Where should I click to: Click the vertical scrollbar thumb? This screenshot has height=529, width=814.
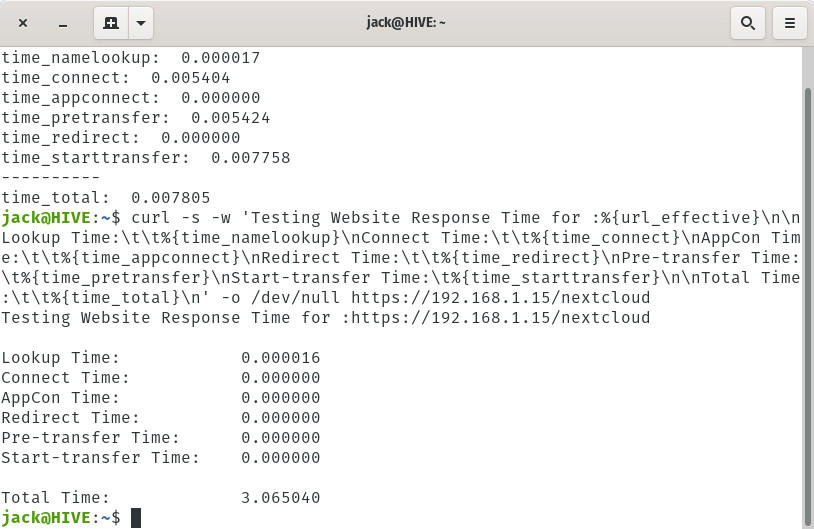coord(807,300)
